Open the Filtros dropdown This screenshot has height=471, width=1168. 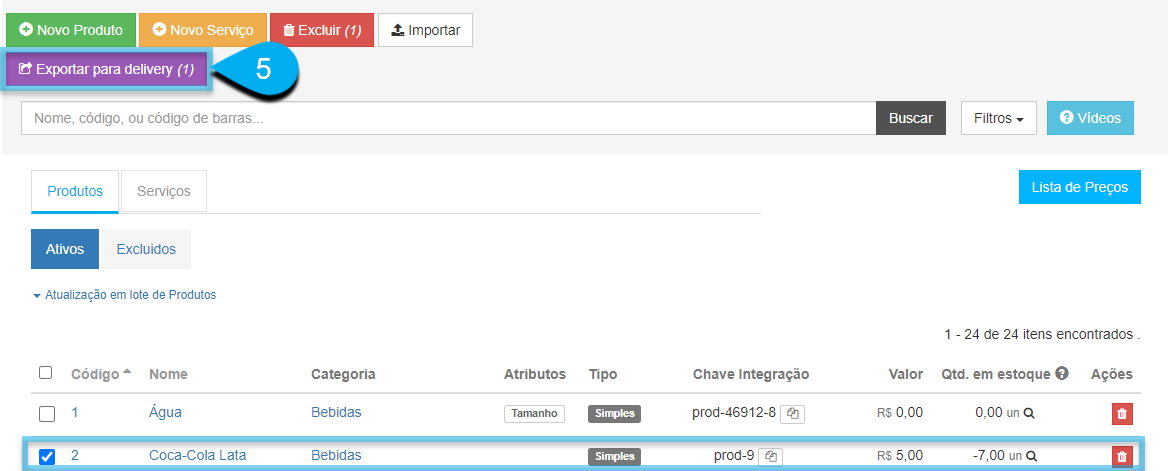click(999, 118)
